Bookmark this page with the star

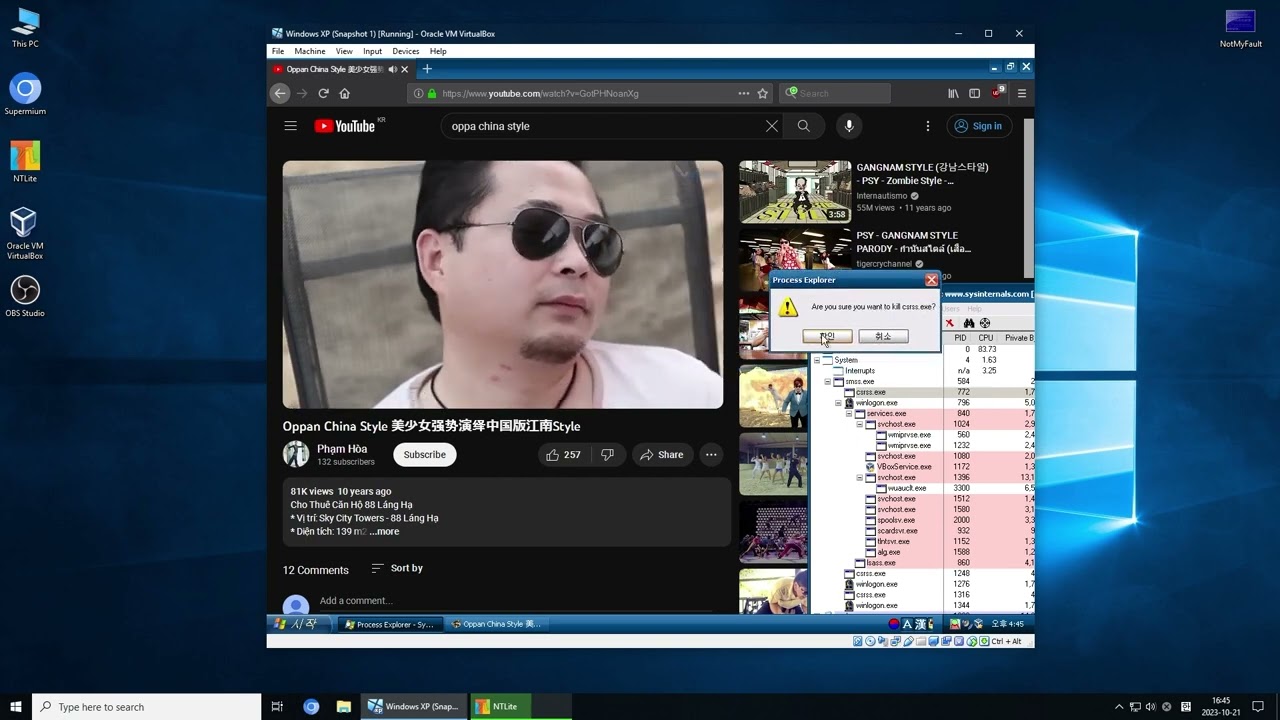click(x=763, y=93)
